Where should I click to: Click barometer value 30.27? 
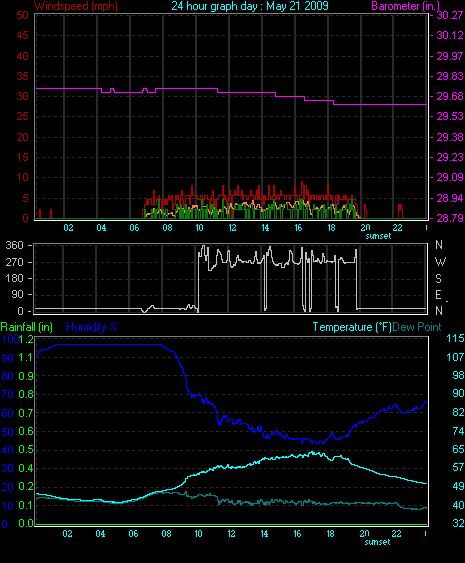click(450, 15)
